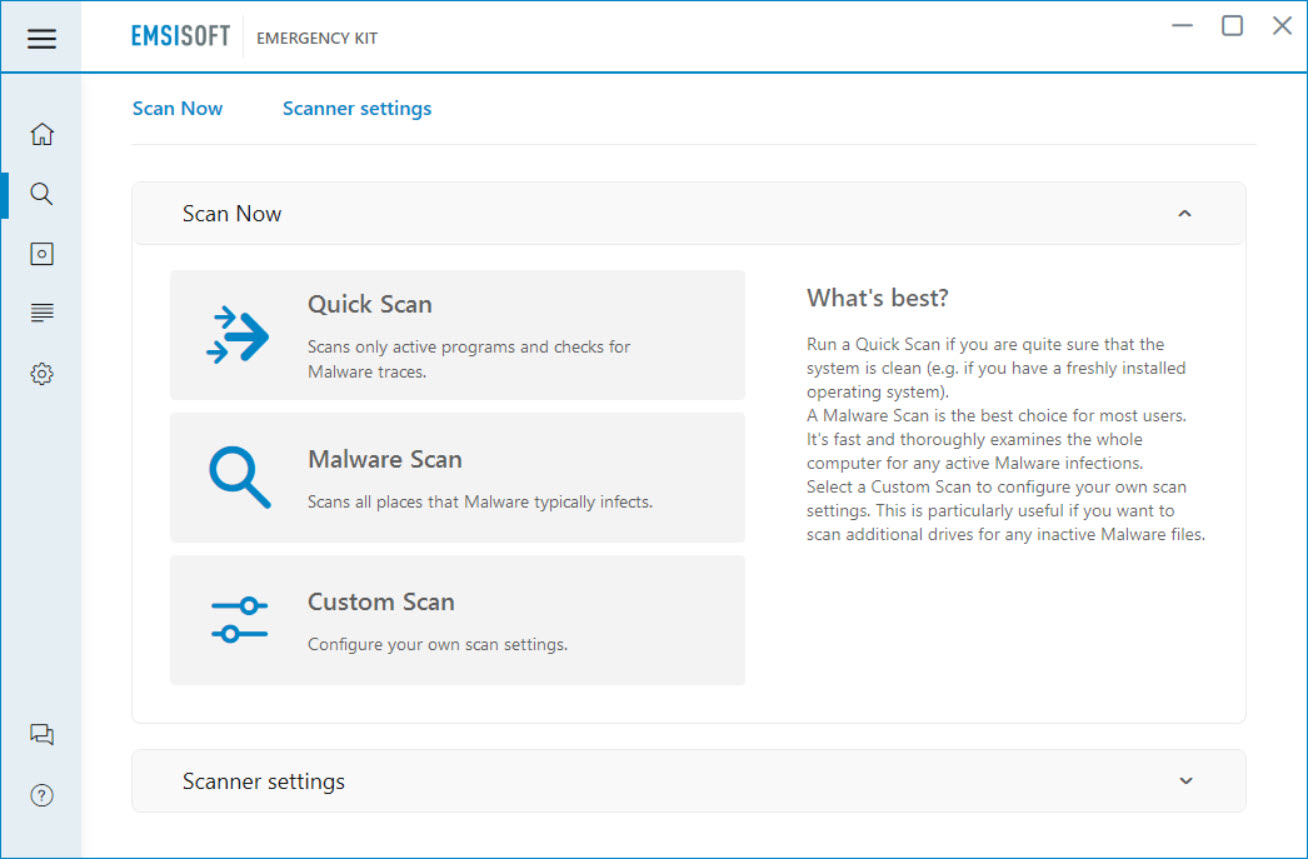The height and width of the screenshot is (859, 1308).
Task: Minimize the Emsisoft window
Action: pos(1183,26)
